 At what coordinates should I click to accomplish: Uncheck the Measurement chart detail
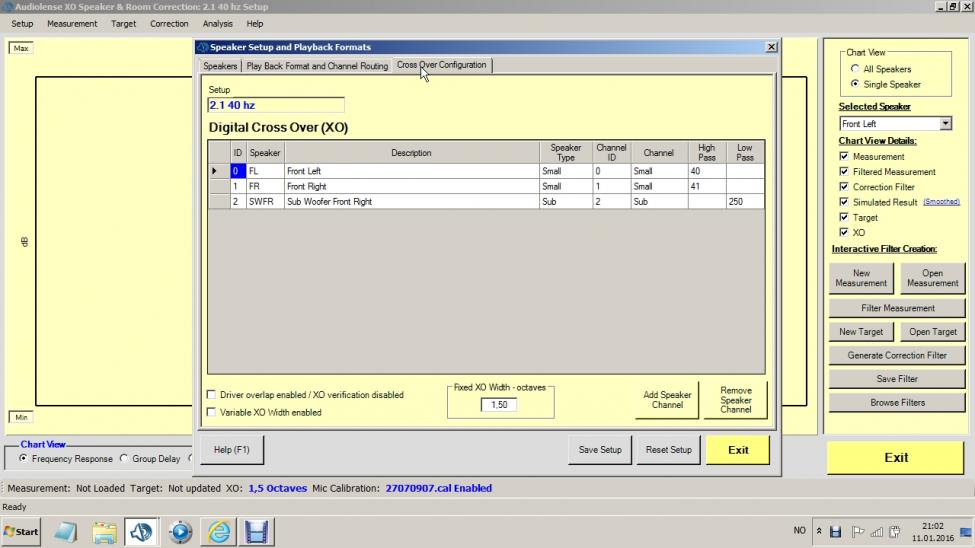point(844,156)
